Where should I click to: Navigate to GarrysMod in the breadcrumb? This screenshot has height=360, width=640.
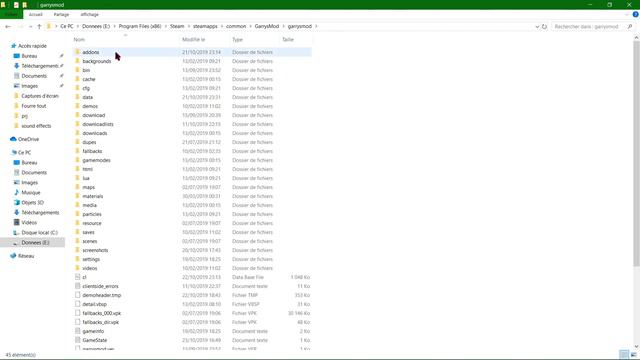(267, 26)
